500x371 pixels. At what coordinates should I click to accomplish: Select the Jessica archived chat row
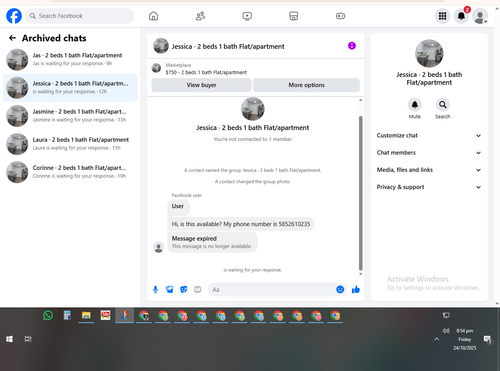70,88
